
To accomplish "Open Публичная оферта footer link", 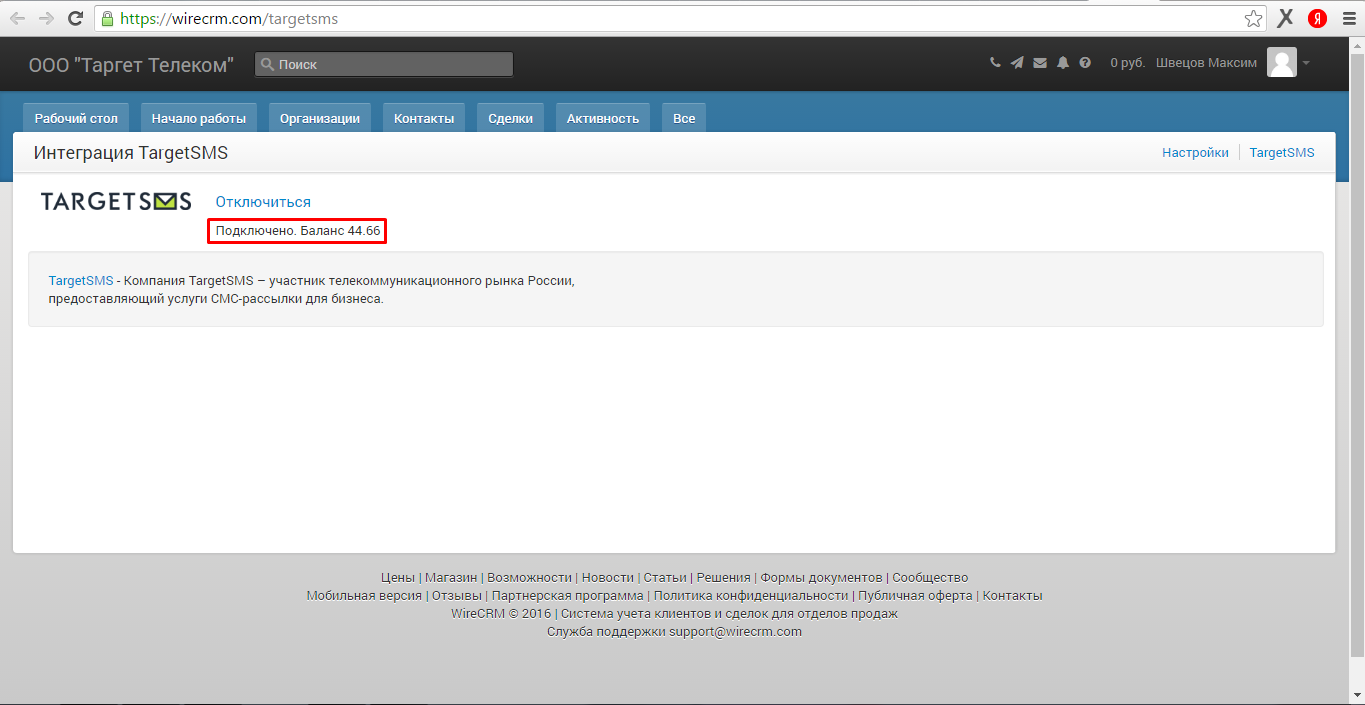I will (x=915, y=596).
